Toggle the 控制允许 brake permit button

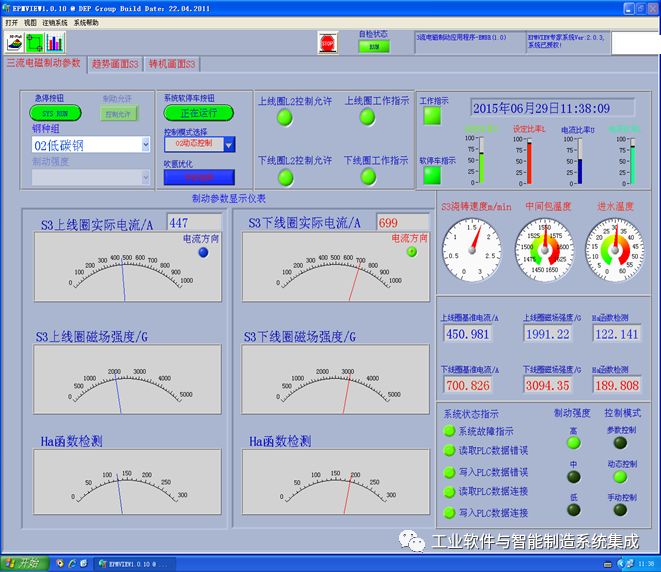pyautogui.click(x=118, y=114)
